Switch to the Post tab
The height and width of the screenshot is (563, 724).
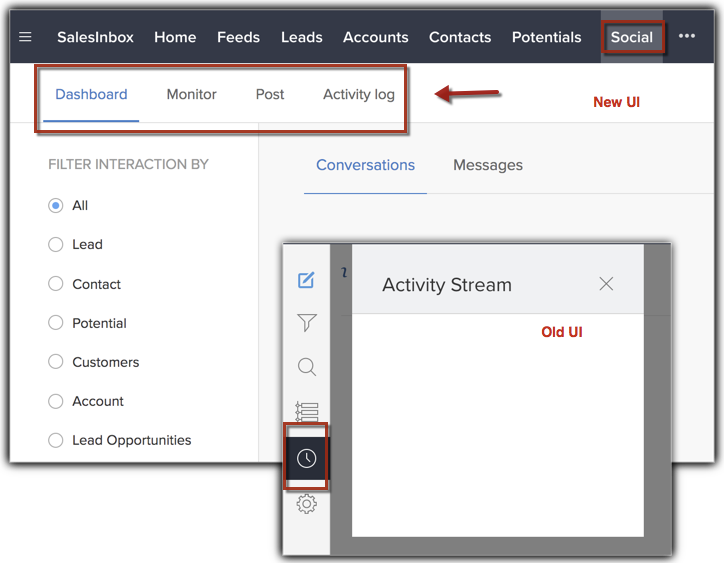270,94
